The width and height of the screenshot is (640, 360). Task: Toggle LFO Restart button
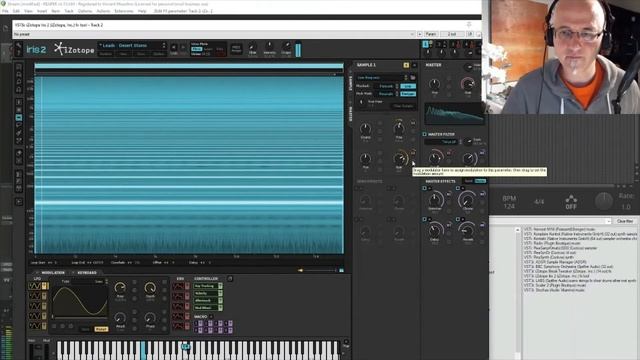[101, 329]
